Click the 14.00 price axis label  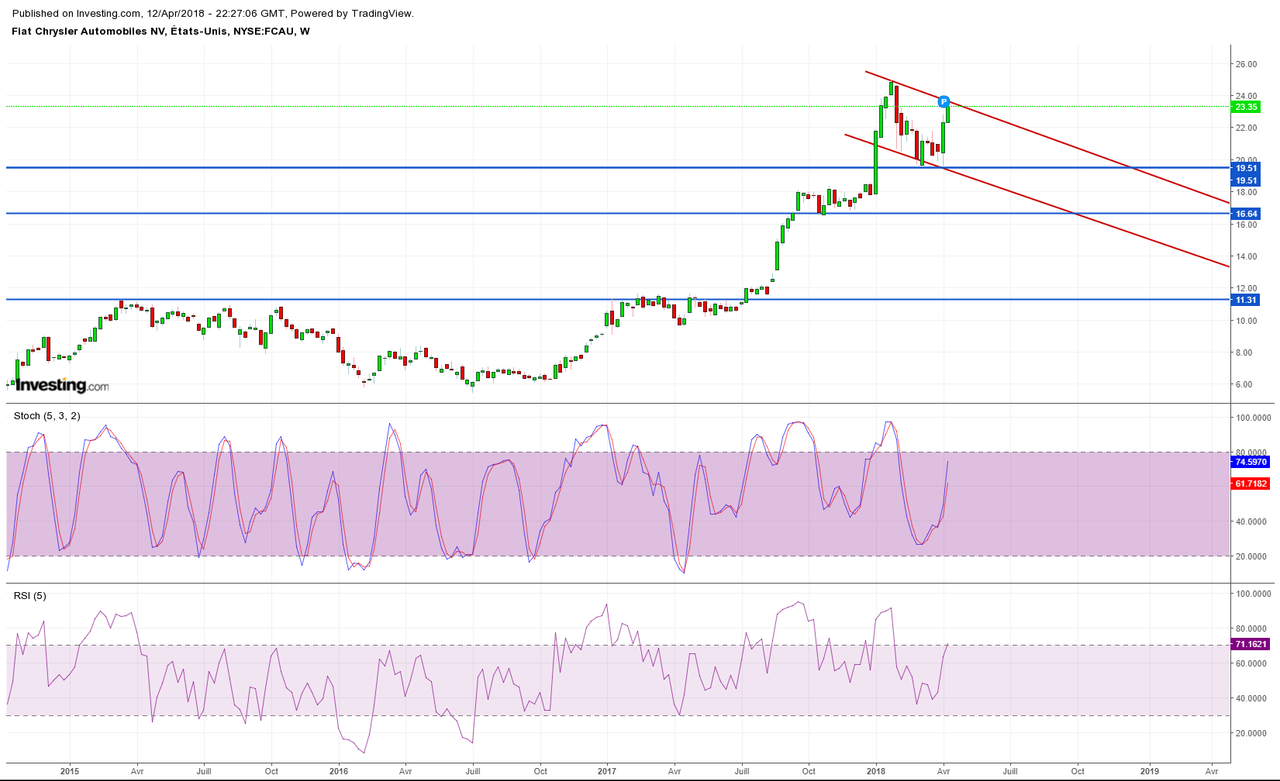point(1246,256)
